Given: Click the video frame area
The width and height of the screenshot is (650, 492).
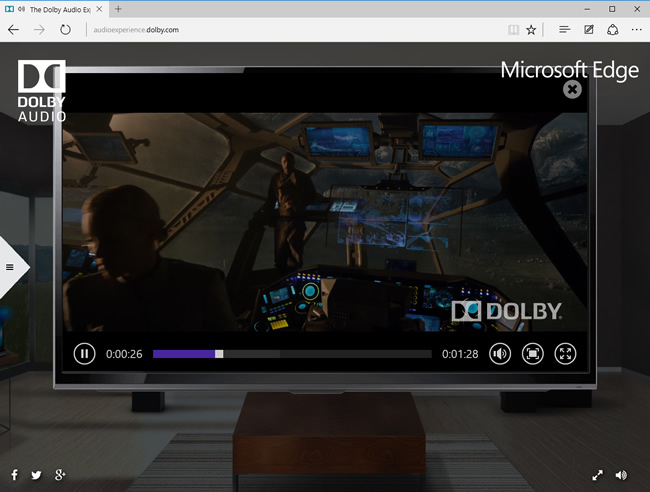Looking at the screenshot, I should (325, 222).
